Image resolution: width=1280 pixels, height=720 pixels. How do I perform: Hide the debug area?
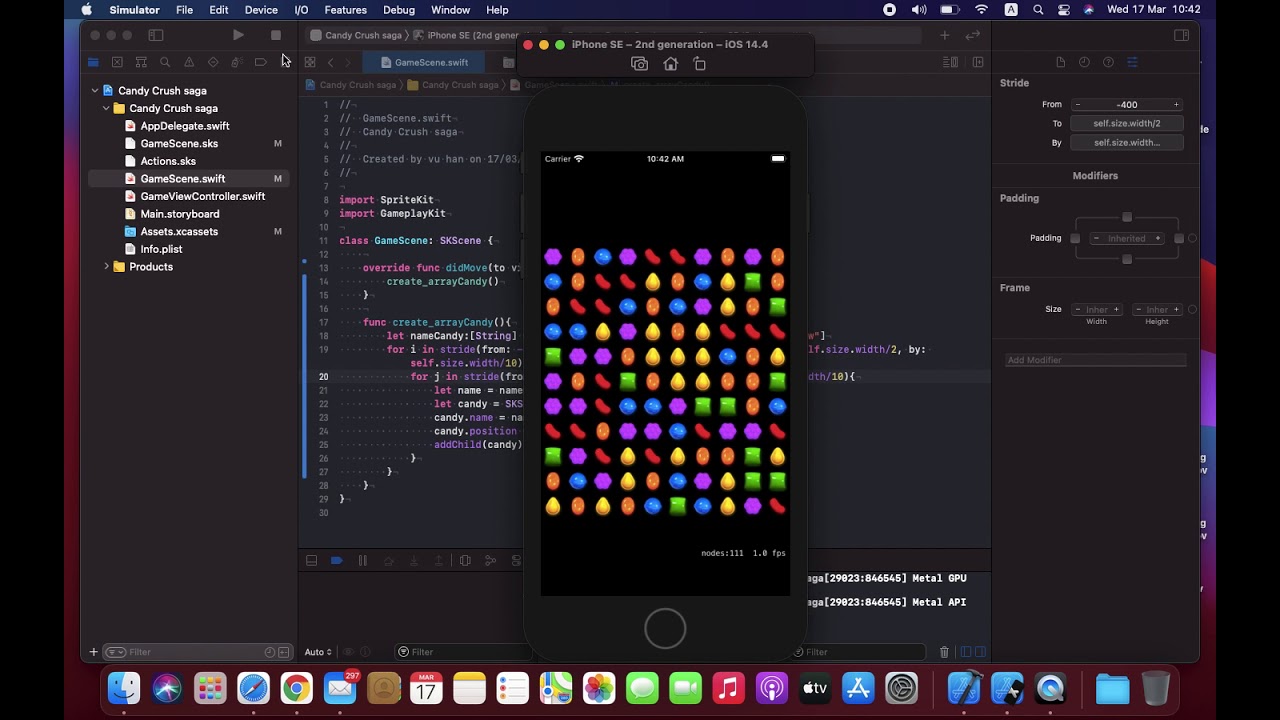[x=311, y=561]
